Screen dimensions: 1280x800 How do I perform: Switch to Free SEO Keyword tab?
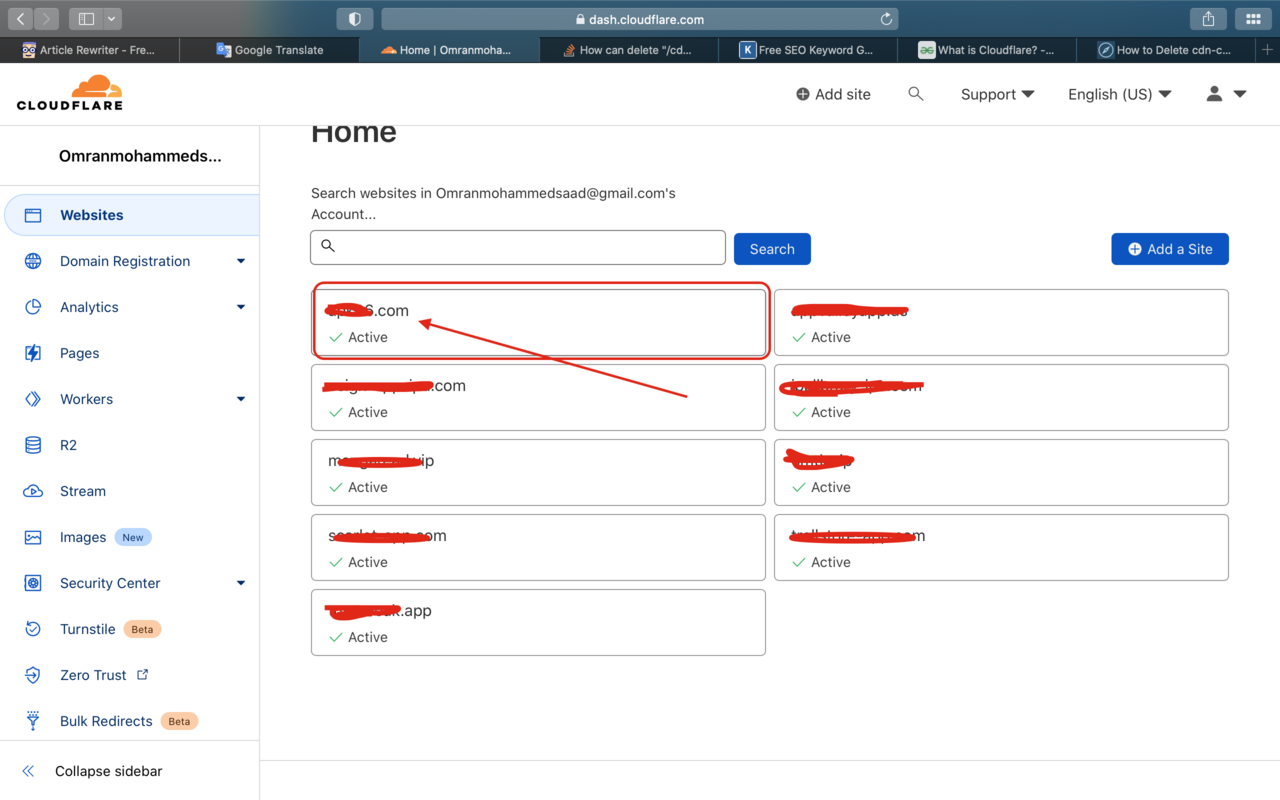[x=808, y=50]
